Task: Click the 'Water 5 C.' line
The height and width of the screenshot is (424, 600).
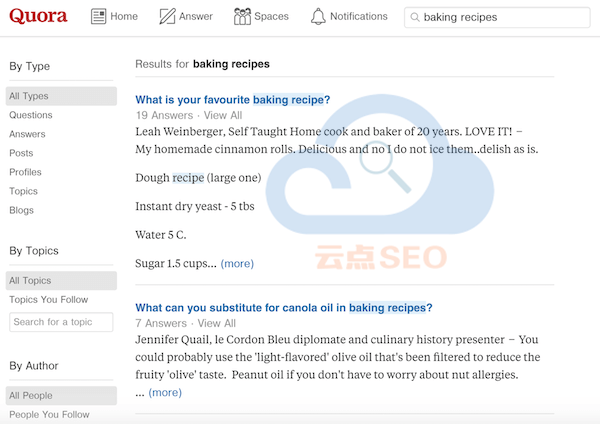Action: point(161,235)
